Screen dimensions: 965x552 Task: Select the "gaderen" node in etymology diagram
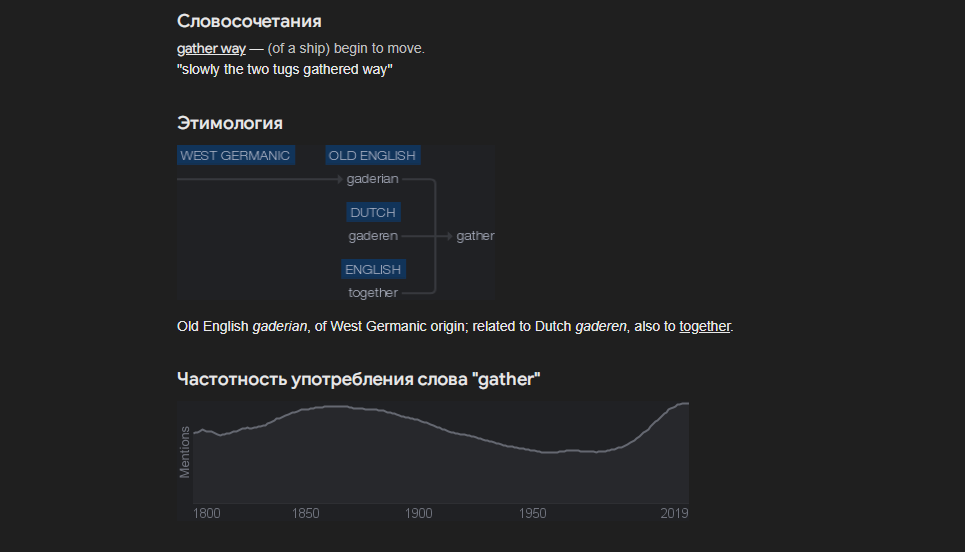point(373,236)
